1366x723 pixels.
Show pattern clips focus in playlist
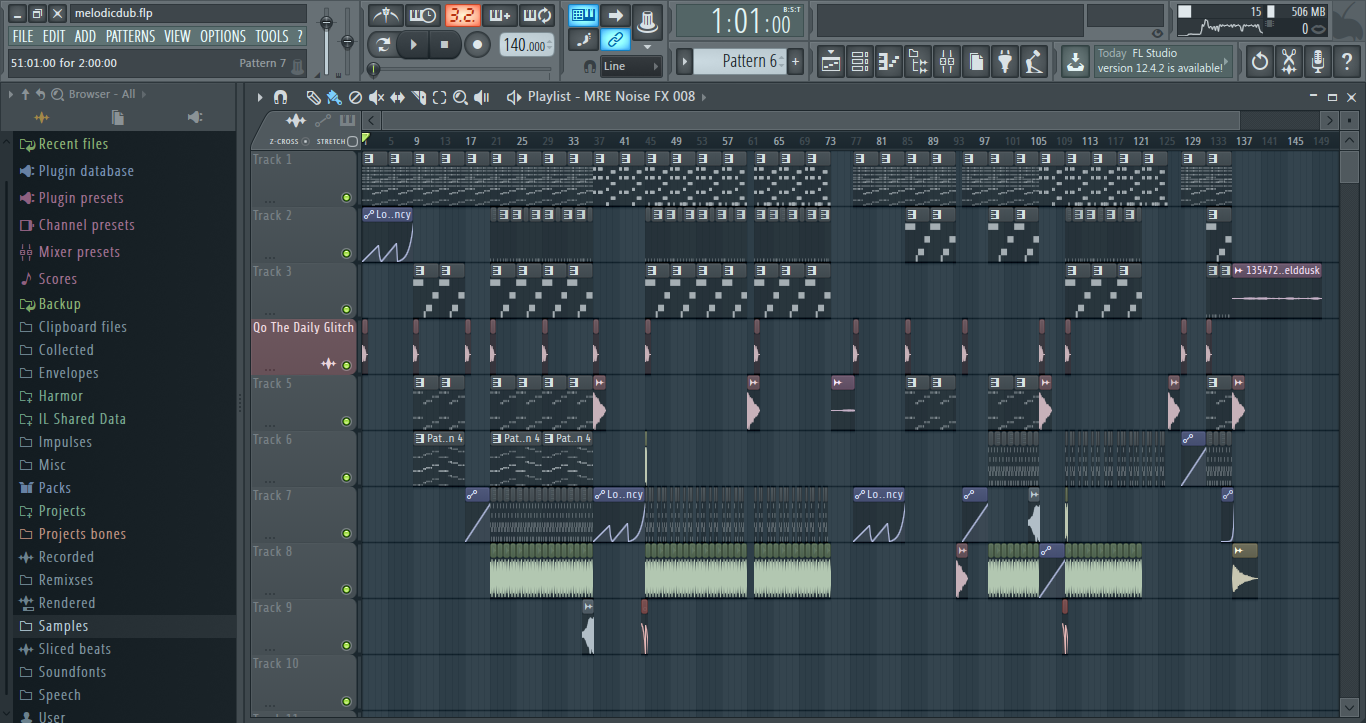pyautogui.click(x=347, y=120)
